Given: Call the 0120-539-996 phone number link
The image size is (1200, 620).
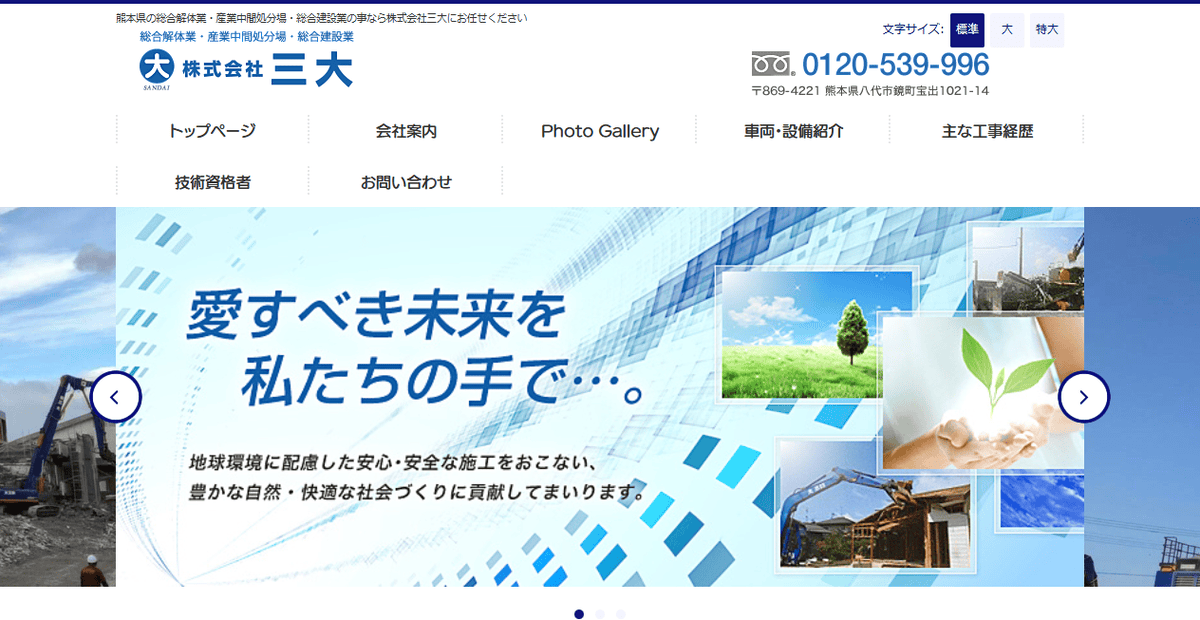Looking at the screenshot, I should (x=897, y=63).
